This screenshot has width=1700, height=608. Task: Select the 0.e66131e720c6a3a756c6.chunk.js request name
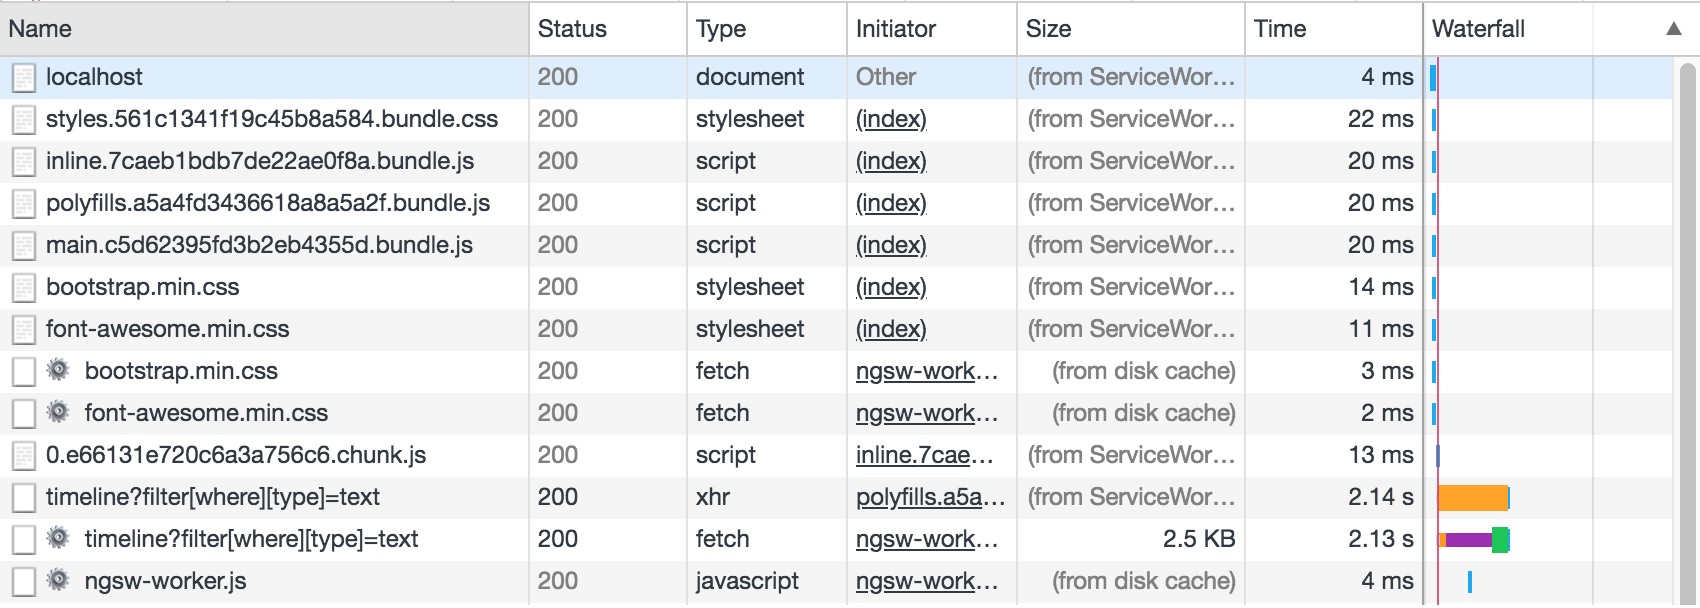point(236,455)
